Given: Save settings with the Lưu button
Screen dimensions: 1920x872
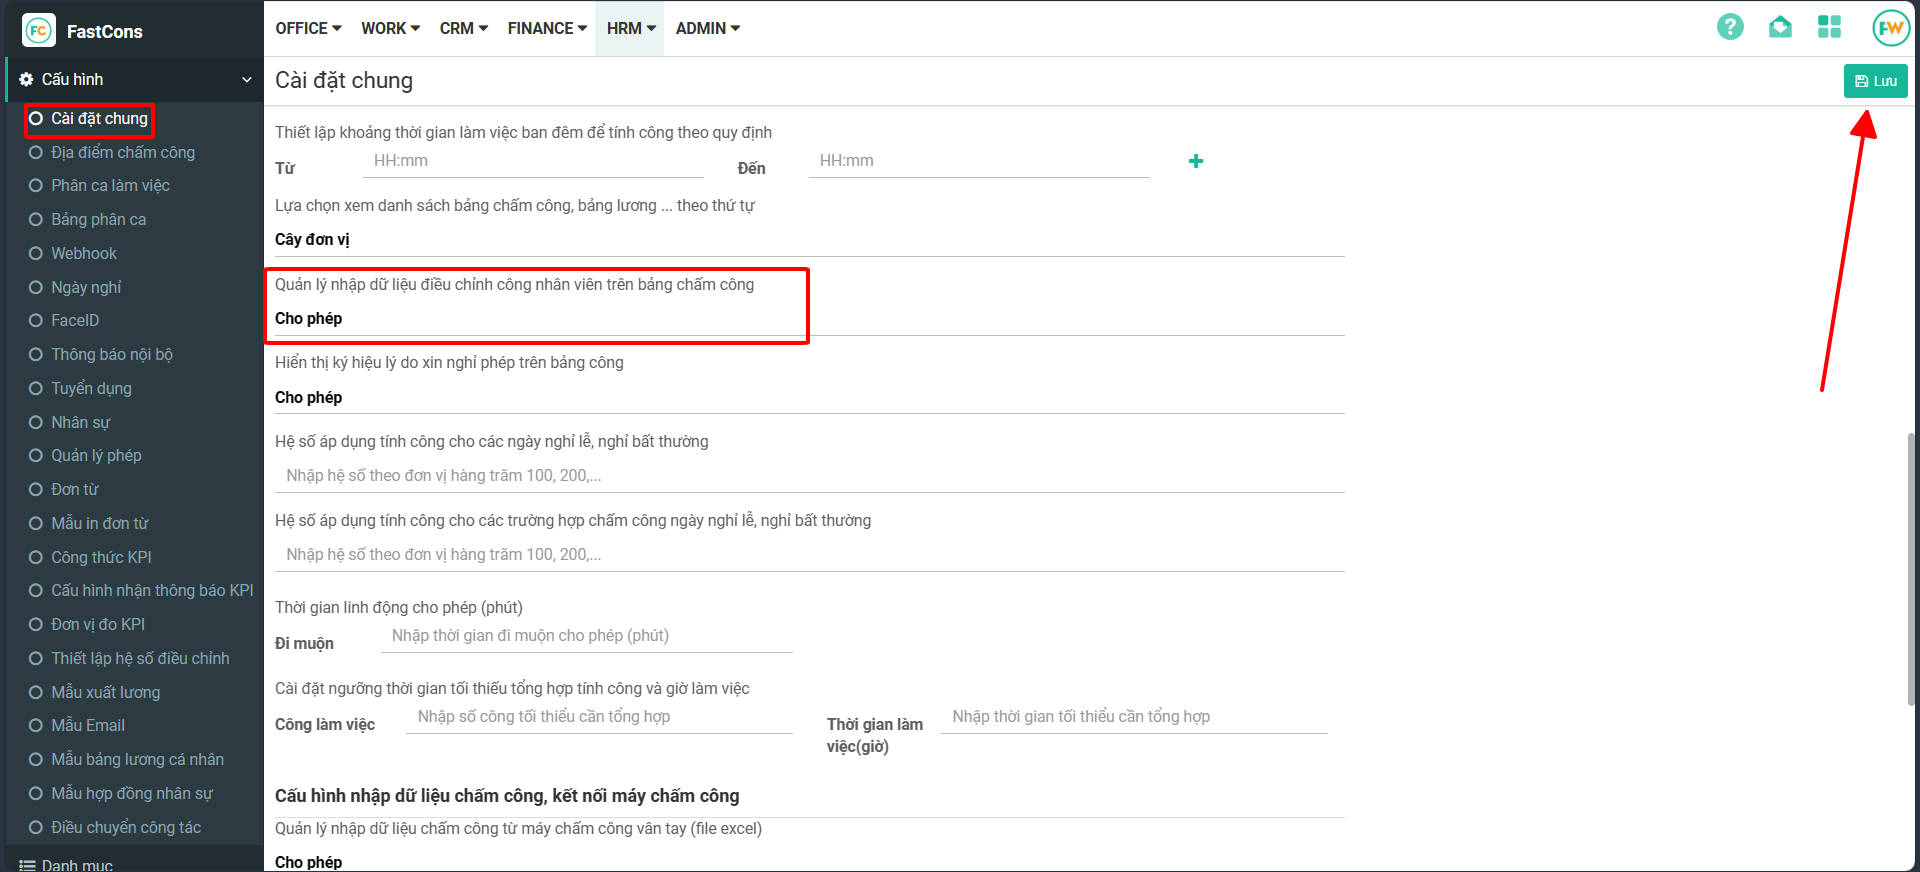Looking at the screenshot, I should coord(1875,81).
